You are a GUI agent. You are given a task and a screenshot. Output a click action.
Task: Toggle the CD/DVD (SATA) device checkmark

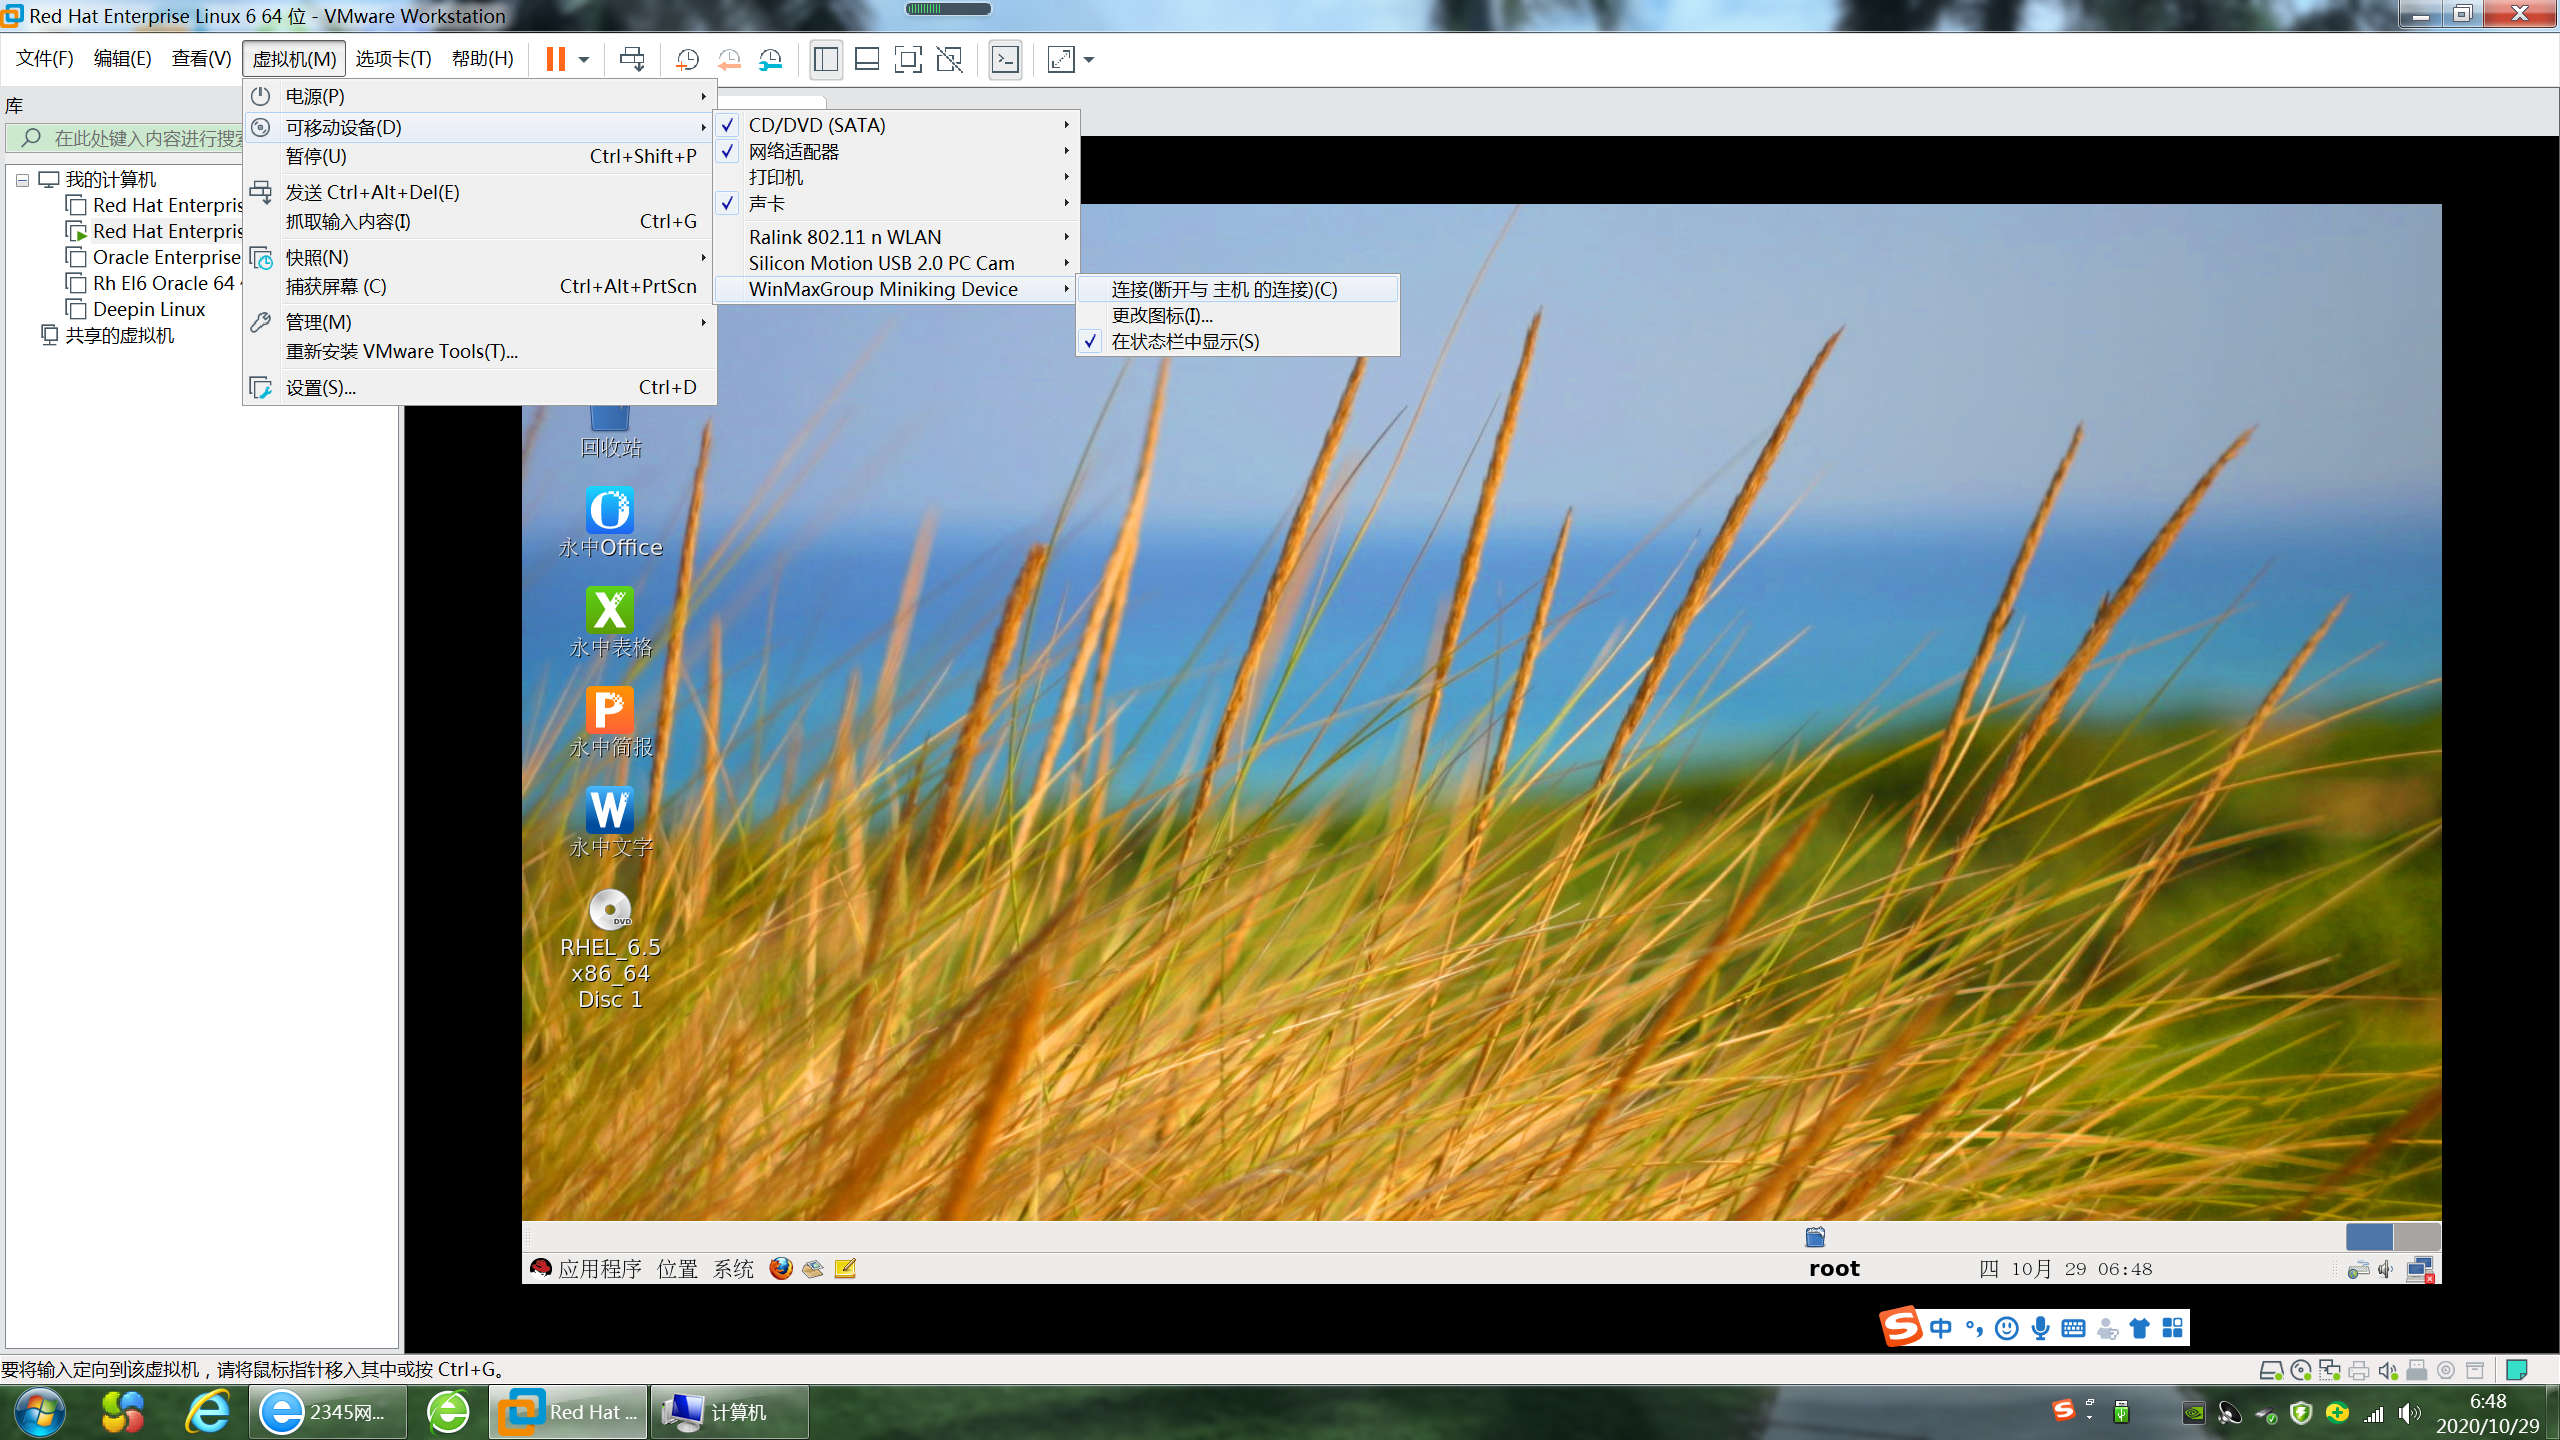pos(728,125)
